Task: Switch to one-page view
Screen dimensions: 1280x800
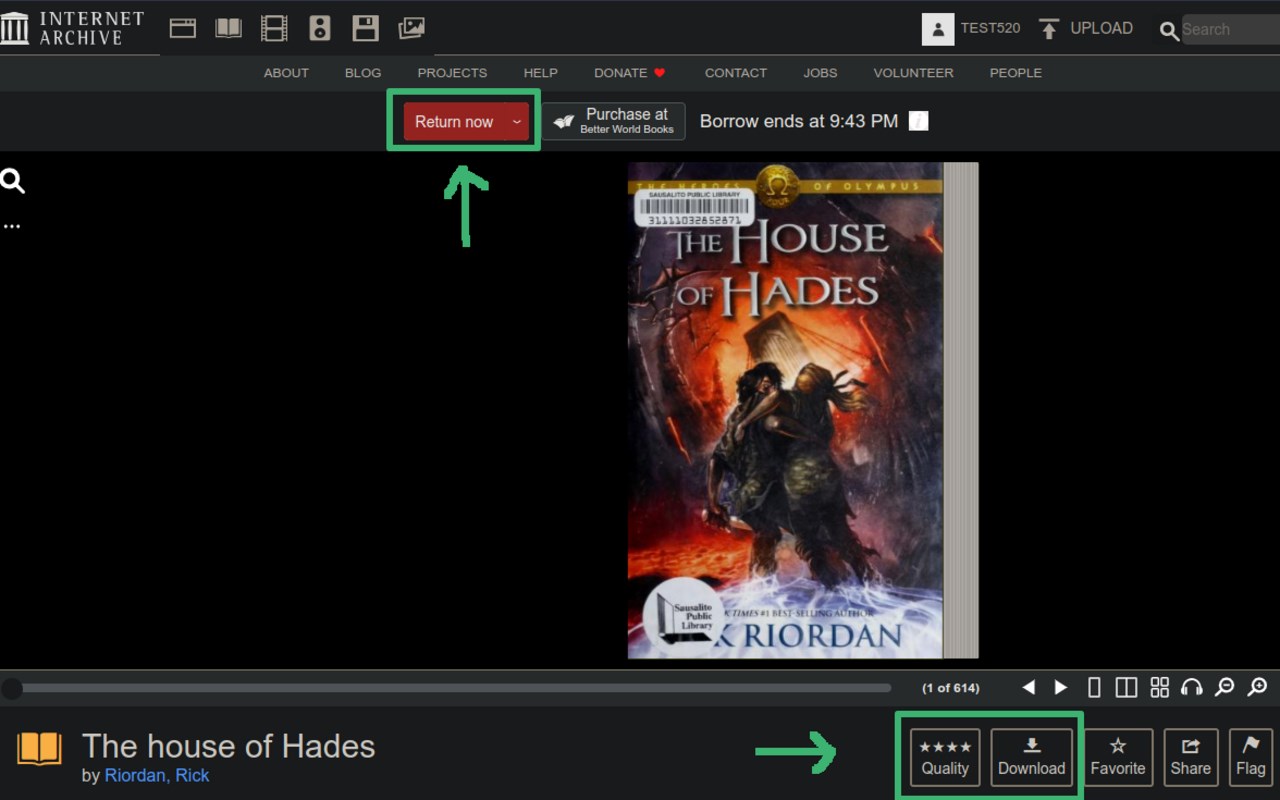Action: 1094,687
